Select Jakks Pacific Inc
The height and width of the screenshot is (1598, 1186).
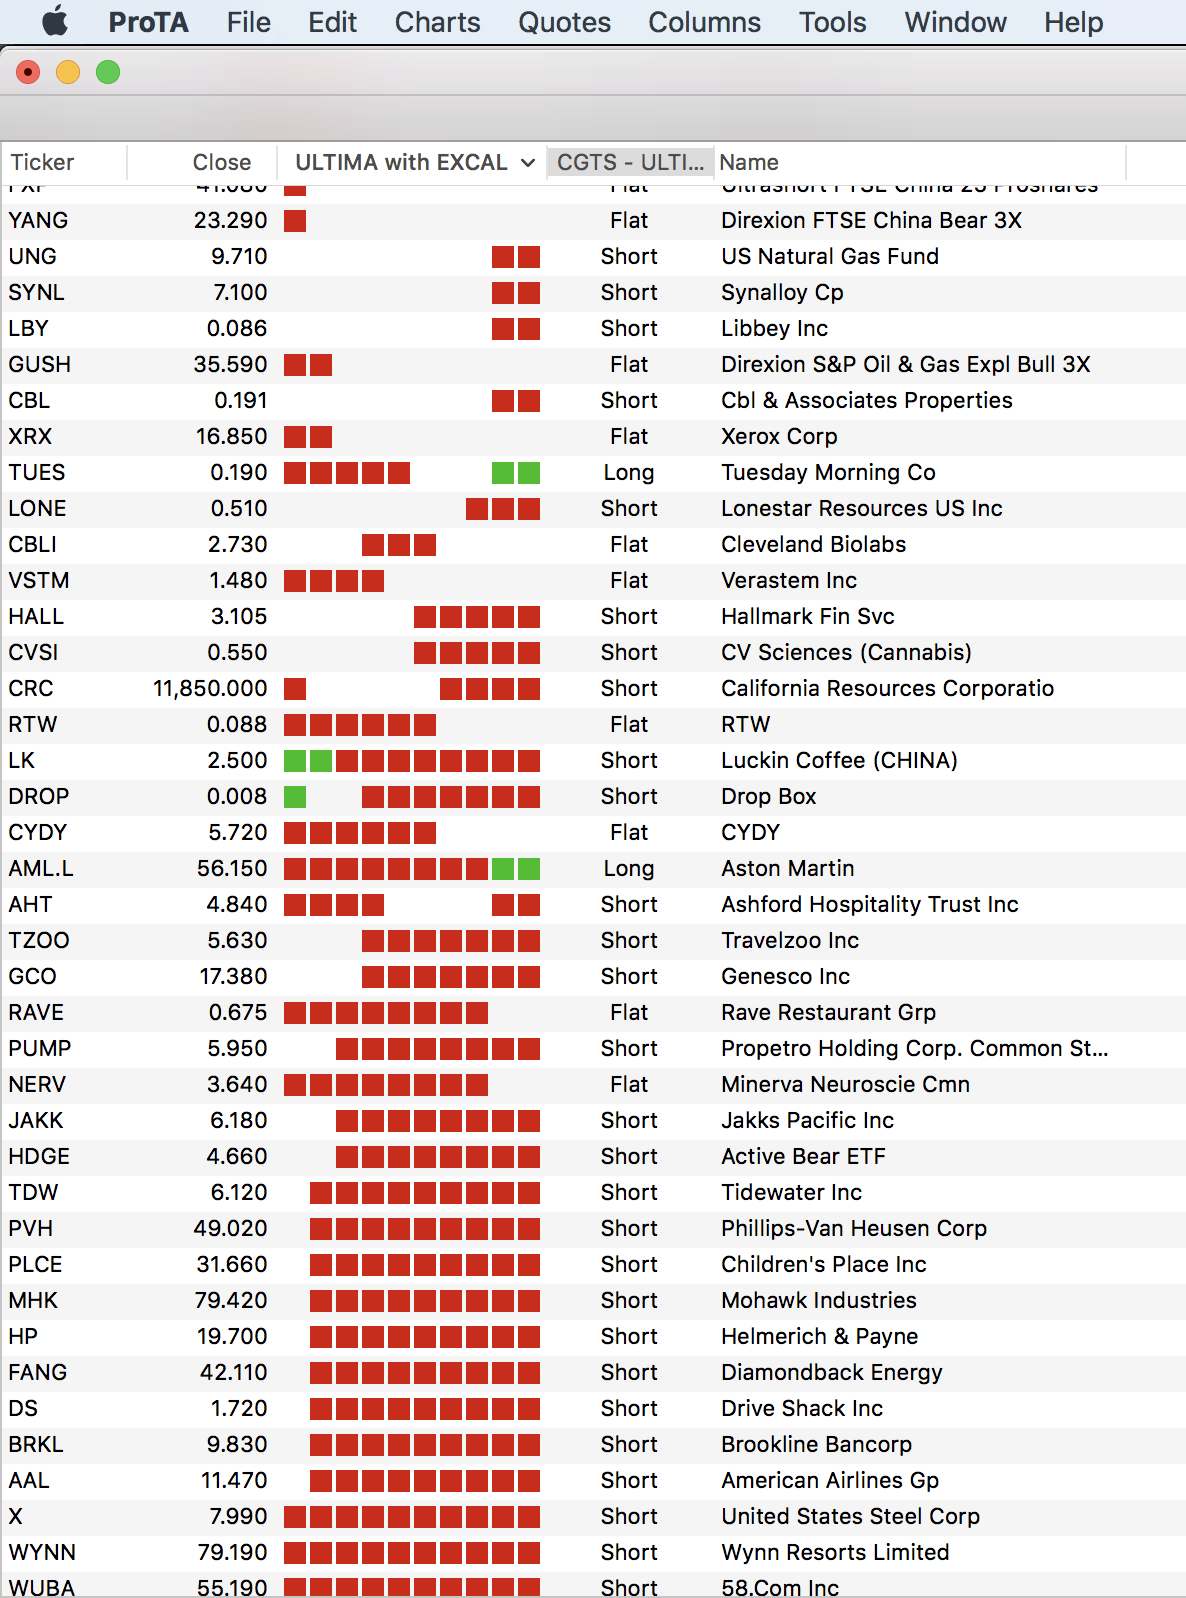coord(807,1120)
